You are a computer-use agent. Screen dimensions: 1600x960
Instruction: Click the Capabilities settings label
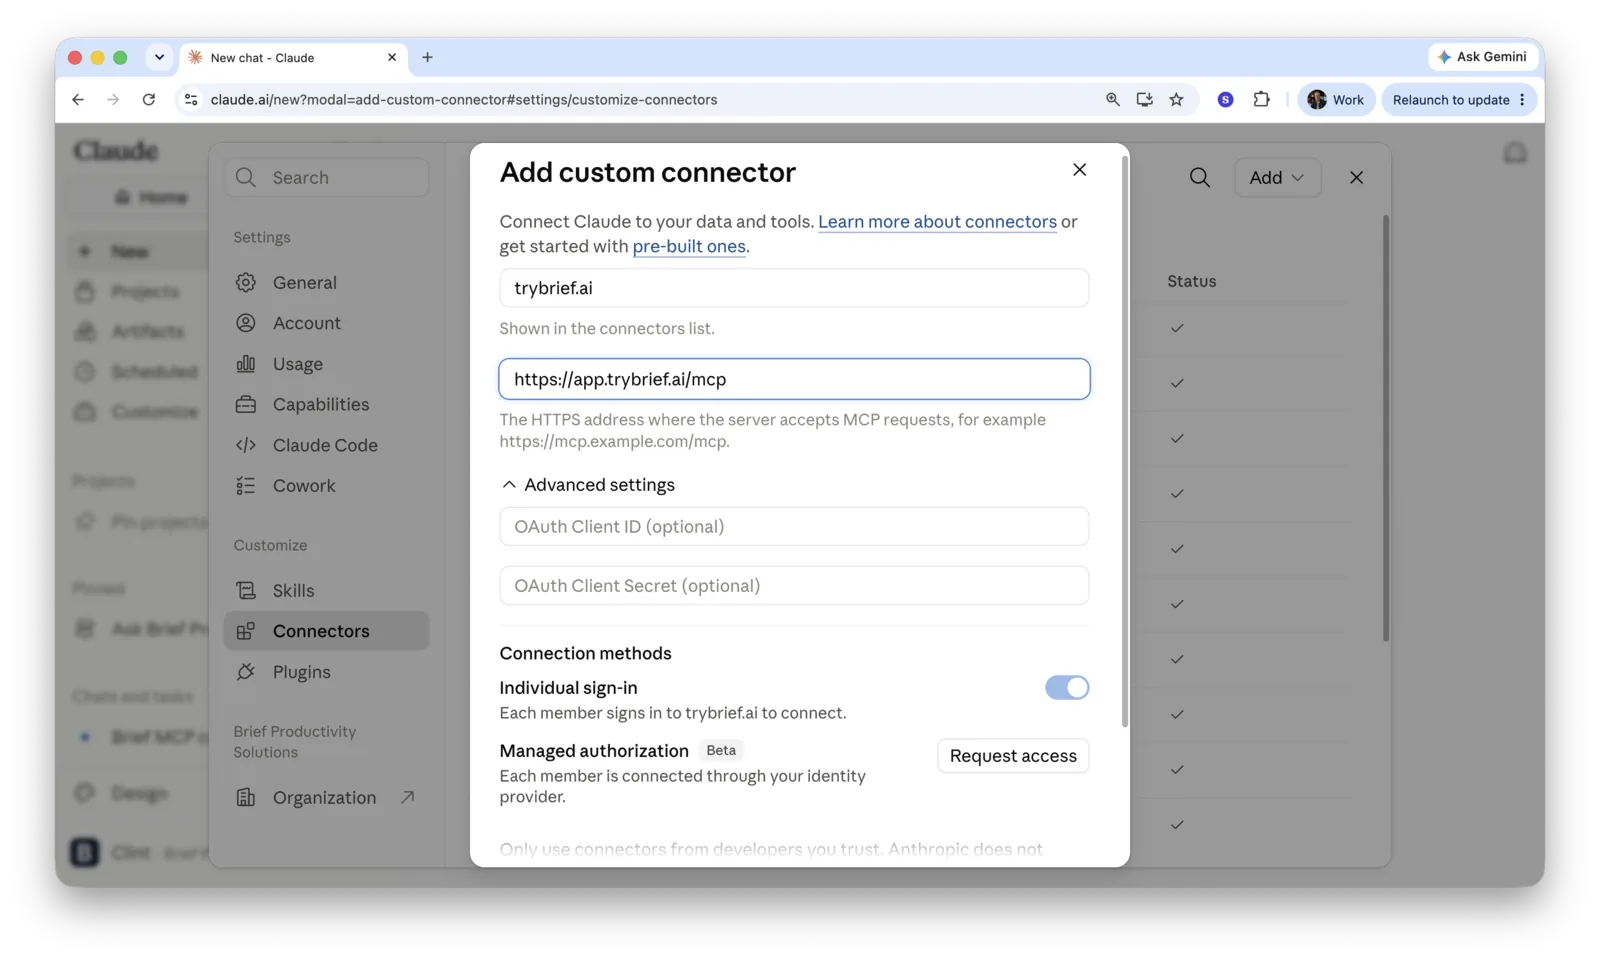pos(321,404)
